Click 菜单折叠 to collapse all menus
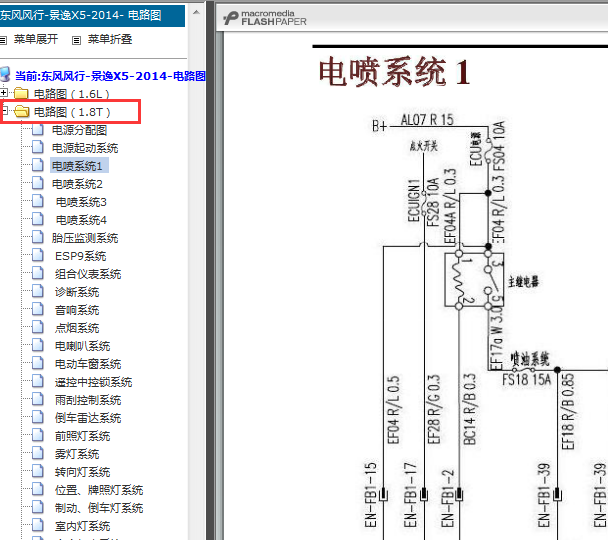This screenshot has height=540, width=608. click(x=110, y=39)
